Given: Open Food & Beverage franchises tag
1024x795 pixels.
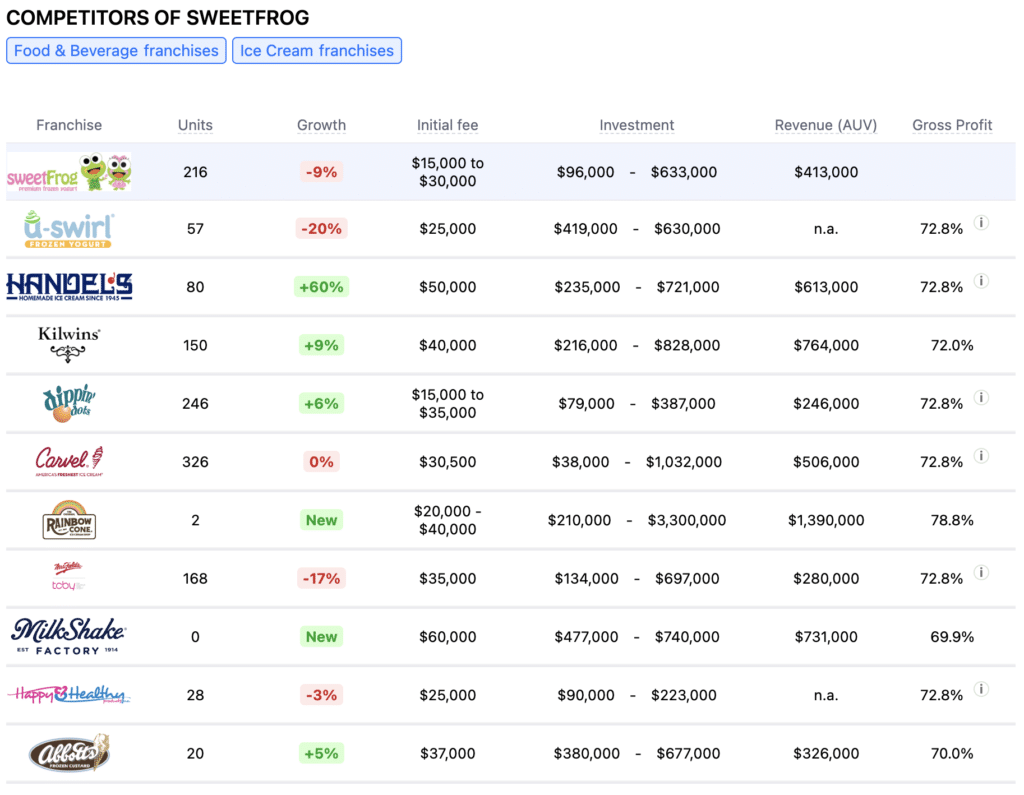Looking at the screenshot, I should click(116, 50).
